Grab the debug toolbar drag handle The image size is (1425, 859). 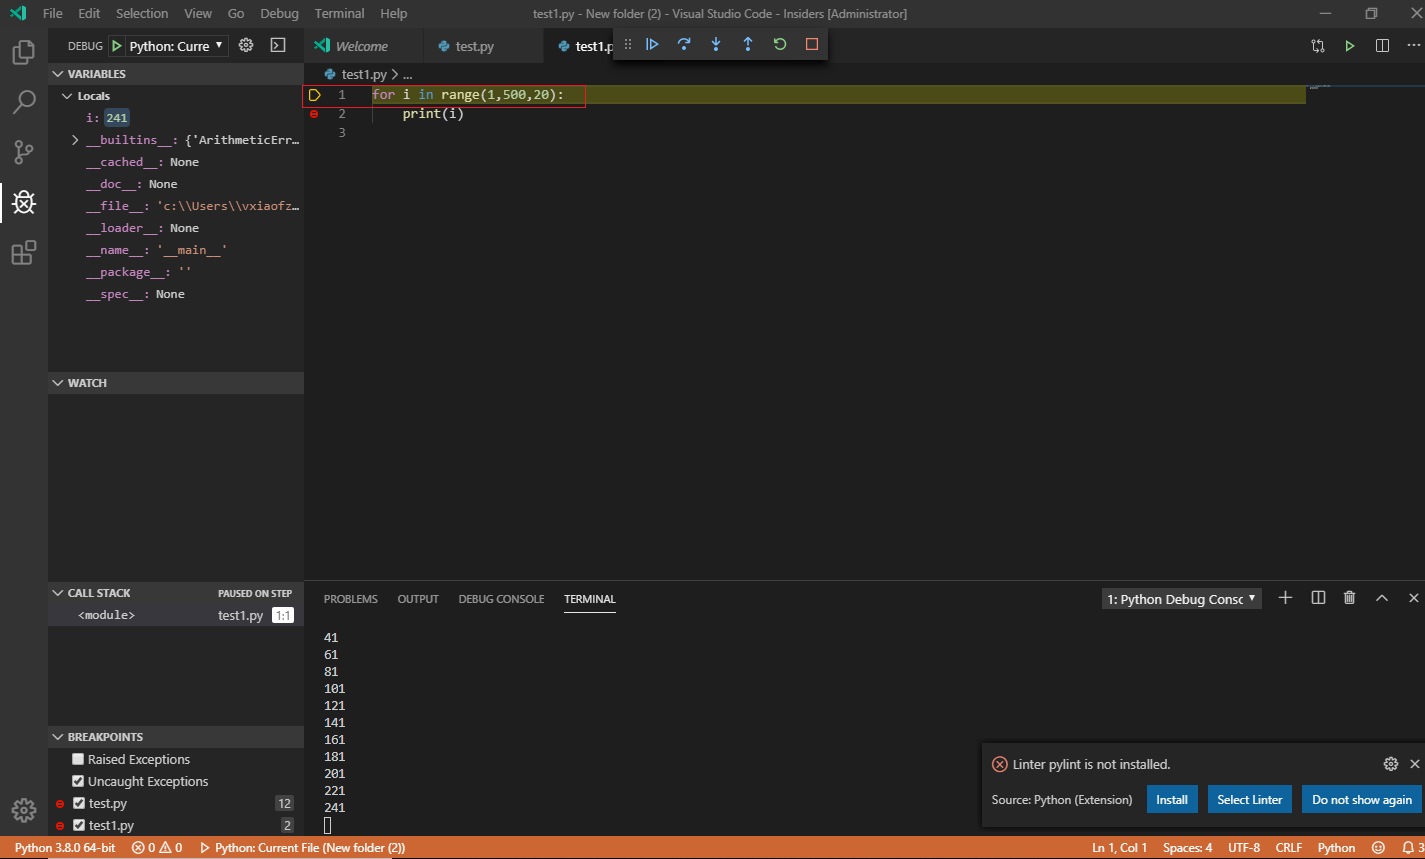628,44
